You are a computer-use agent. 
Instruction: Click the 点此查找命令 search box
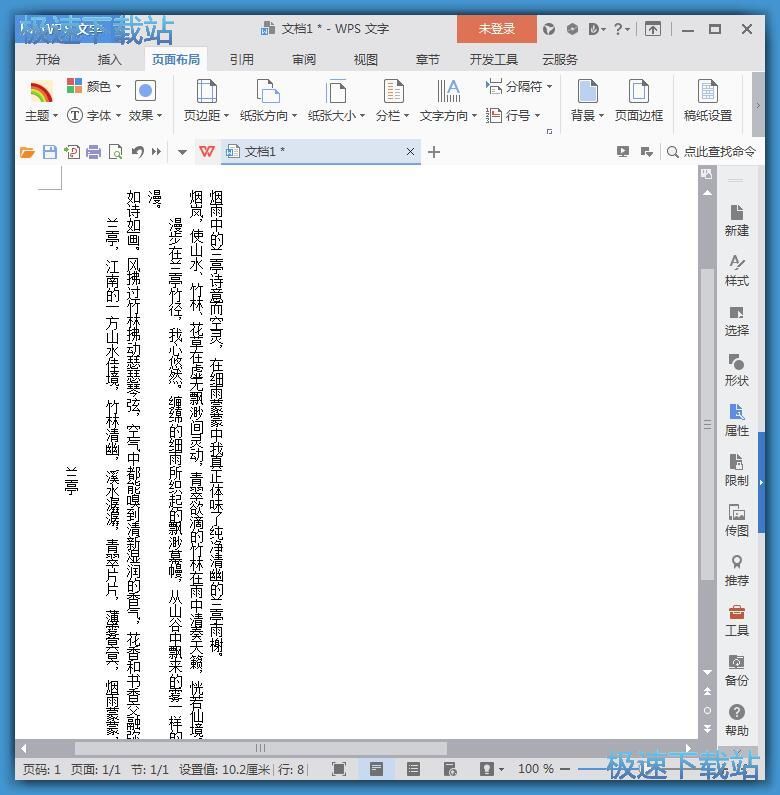[711, 152]
